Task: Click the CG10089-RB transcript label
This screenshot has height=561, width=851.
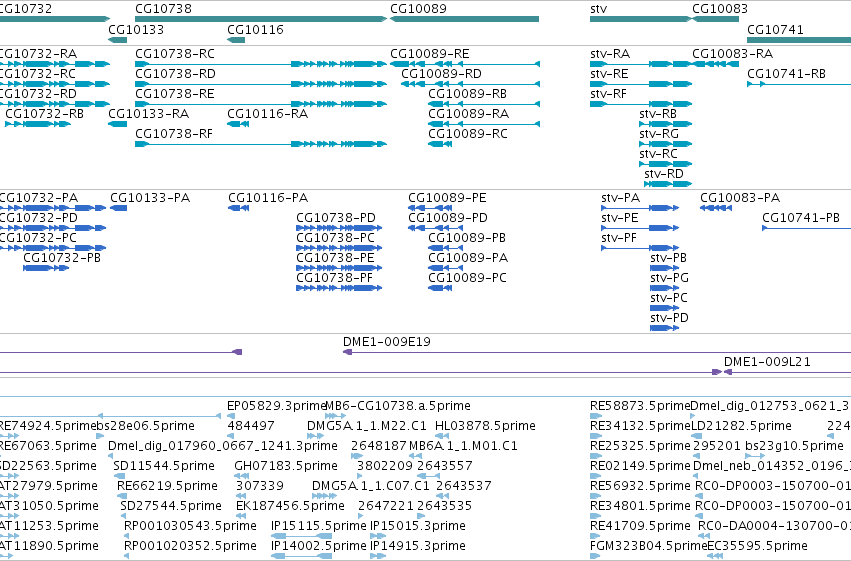Action: click(x=467, y=94)
